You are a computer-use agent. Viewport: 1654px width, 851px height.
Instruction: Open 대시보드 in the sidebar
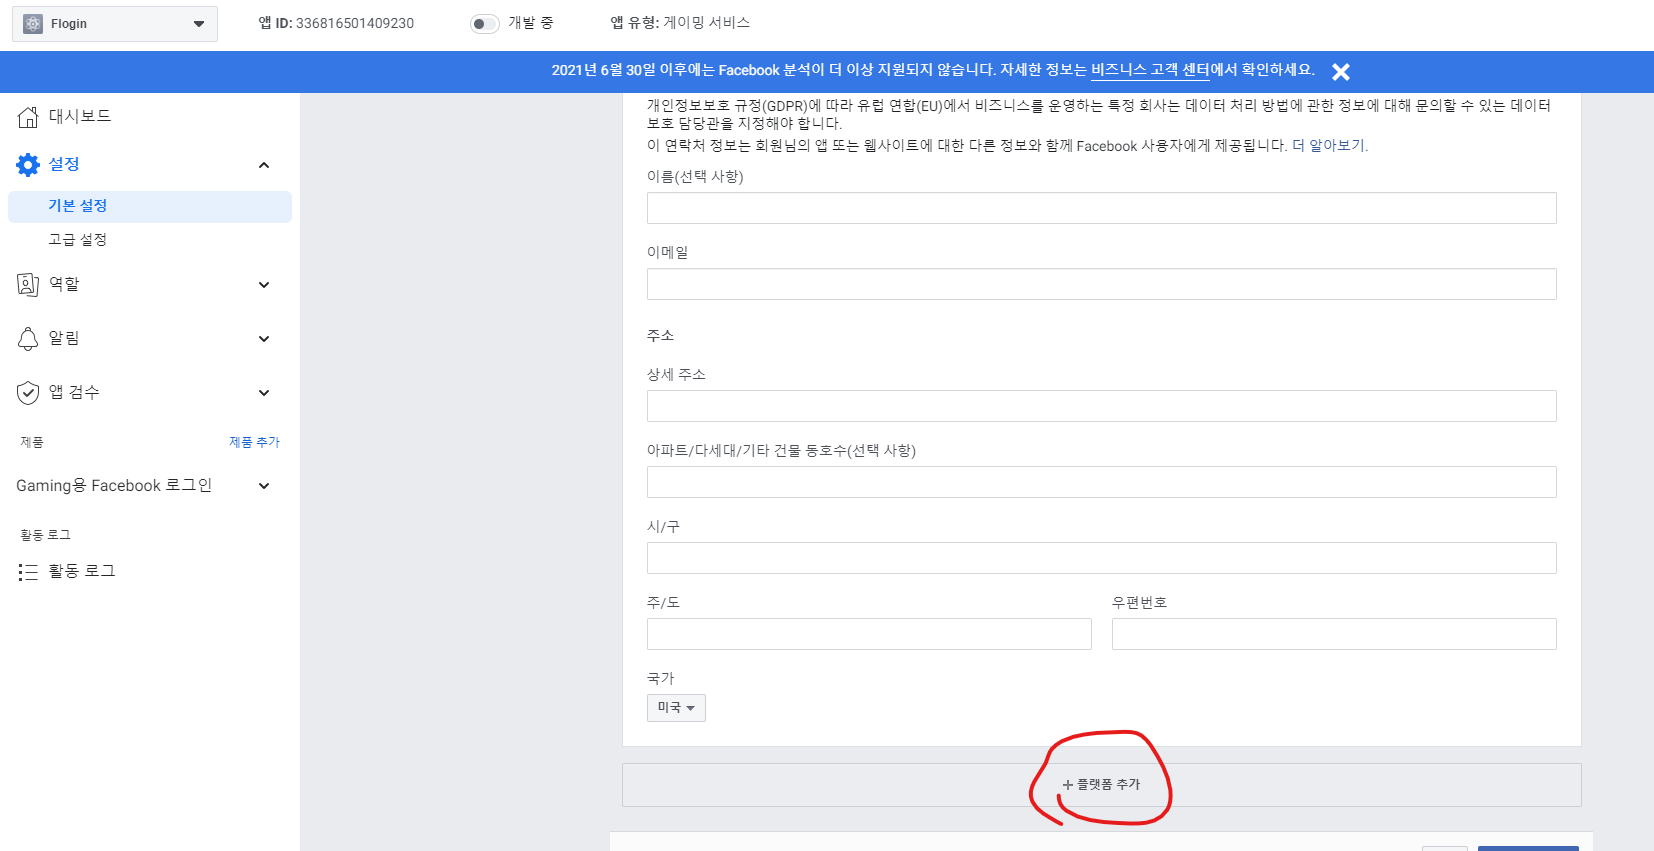coord(80,116)
